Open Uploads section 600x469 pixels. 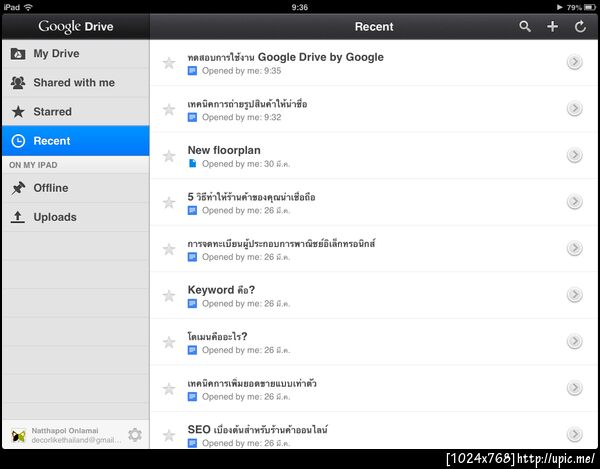[x=76, y=217]
